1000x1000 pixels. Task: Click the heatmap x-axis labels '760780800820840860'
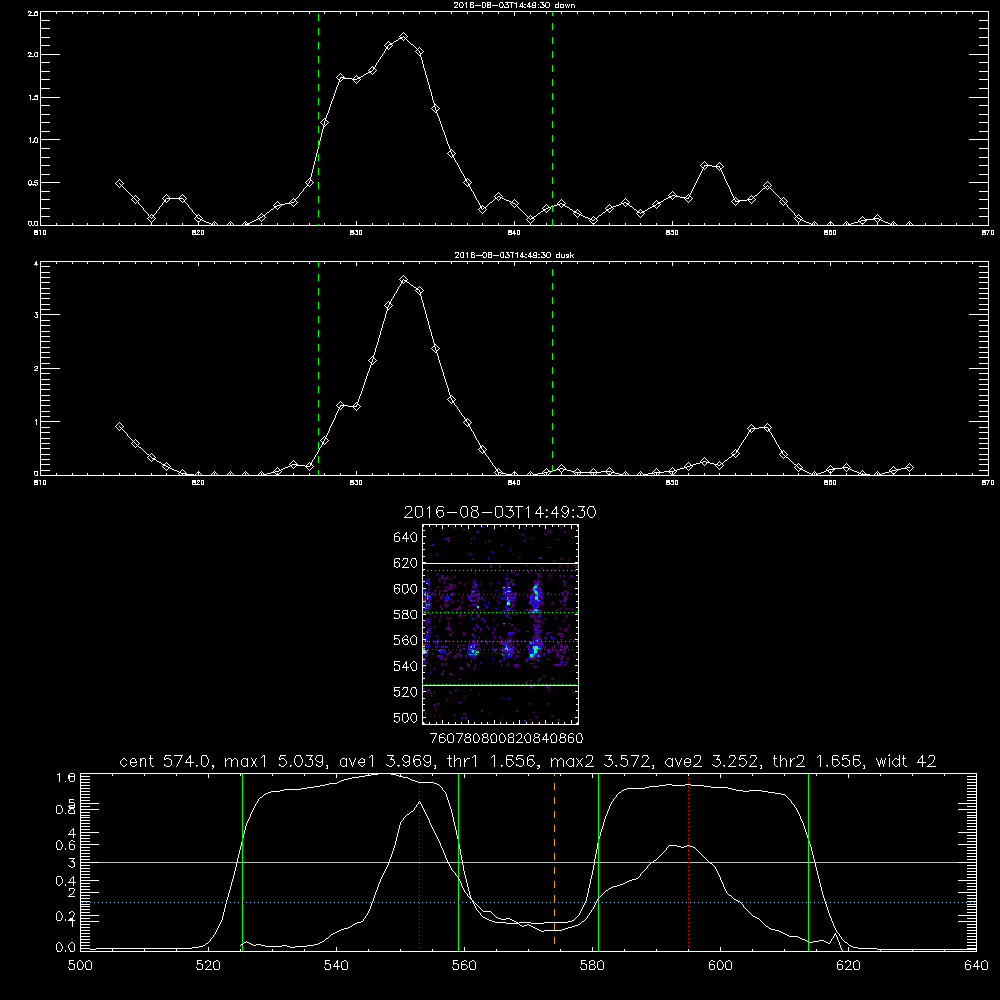point(507,738)
